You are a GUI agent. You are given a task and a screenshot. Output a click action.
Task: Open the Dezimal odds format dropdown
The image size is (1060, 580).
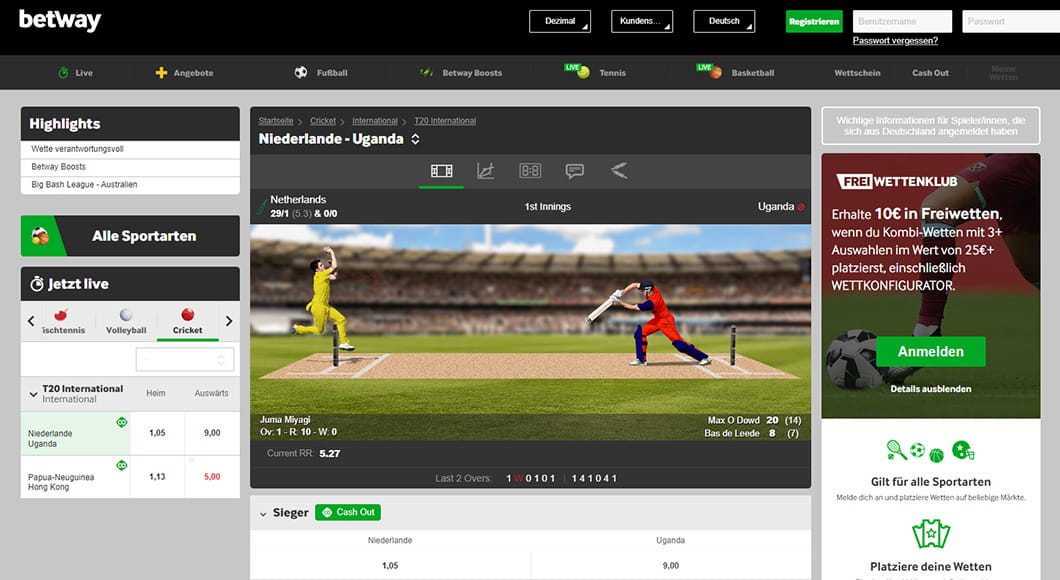coord(560,21)
